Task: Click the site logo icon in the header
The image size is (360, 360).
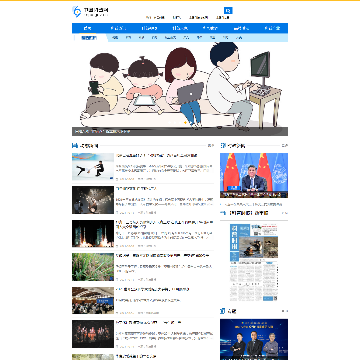Action: (x=77, y=11)
